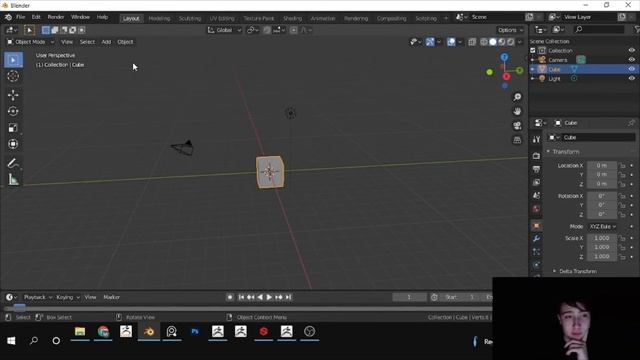Screen dimensions: 640x360
Task: Open the Scene properties tab
Action: (536, 196)
